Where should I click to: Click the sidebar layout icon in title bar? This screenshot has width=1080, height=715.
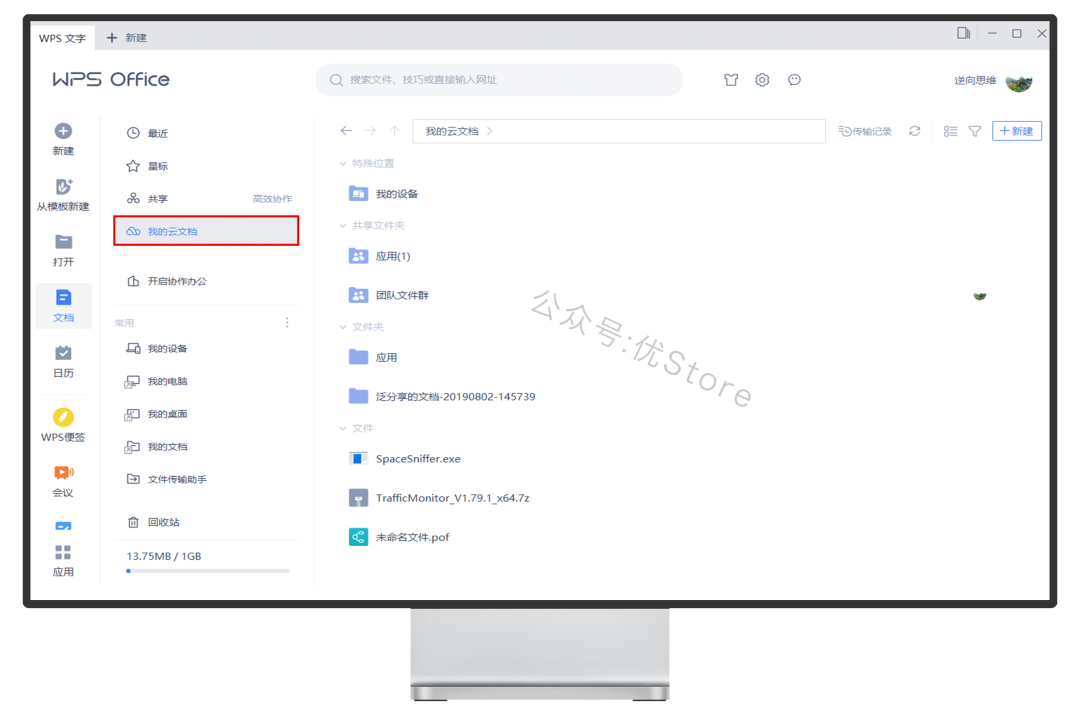[964, 33]
